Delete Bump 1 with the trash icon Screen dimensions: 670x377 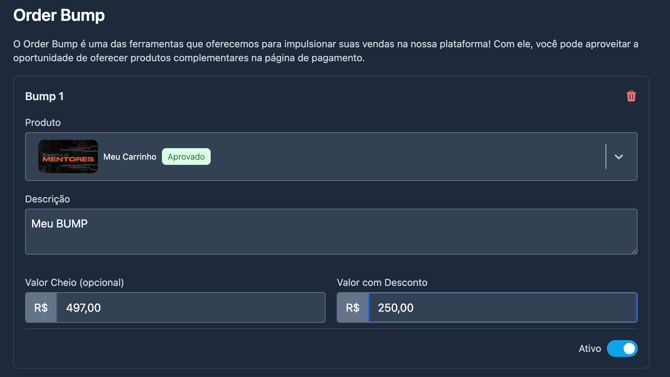click(x=631, y=96)
